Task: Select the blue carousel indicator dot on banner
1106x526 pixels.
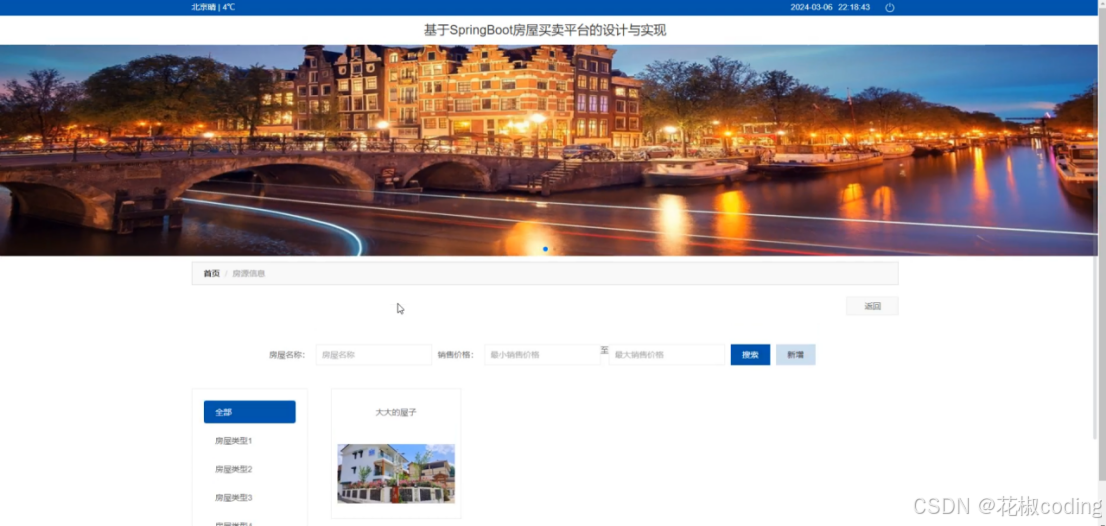Action: pyautogui.click(x=545, y=249)
